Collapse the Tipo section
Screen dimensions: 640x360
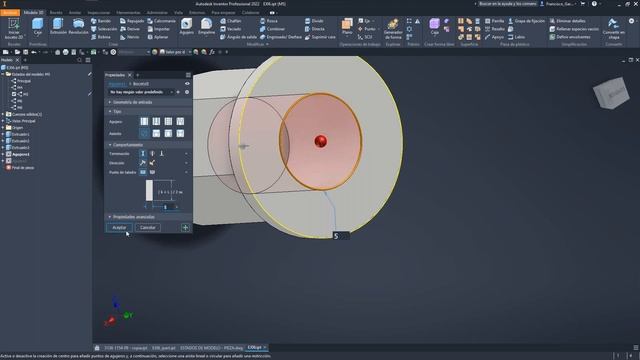(x=110, y=111)
